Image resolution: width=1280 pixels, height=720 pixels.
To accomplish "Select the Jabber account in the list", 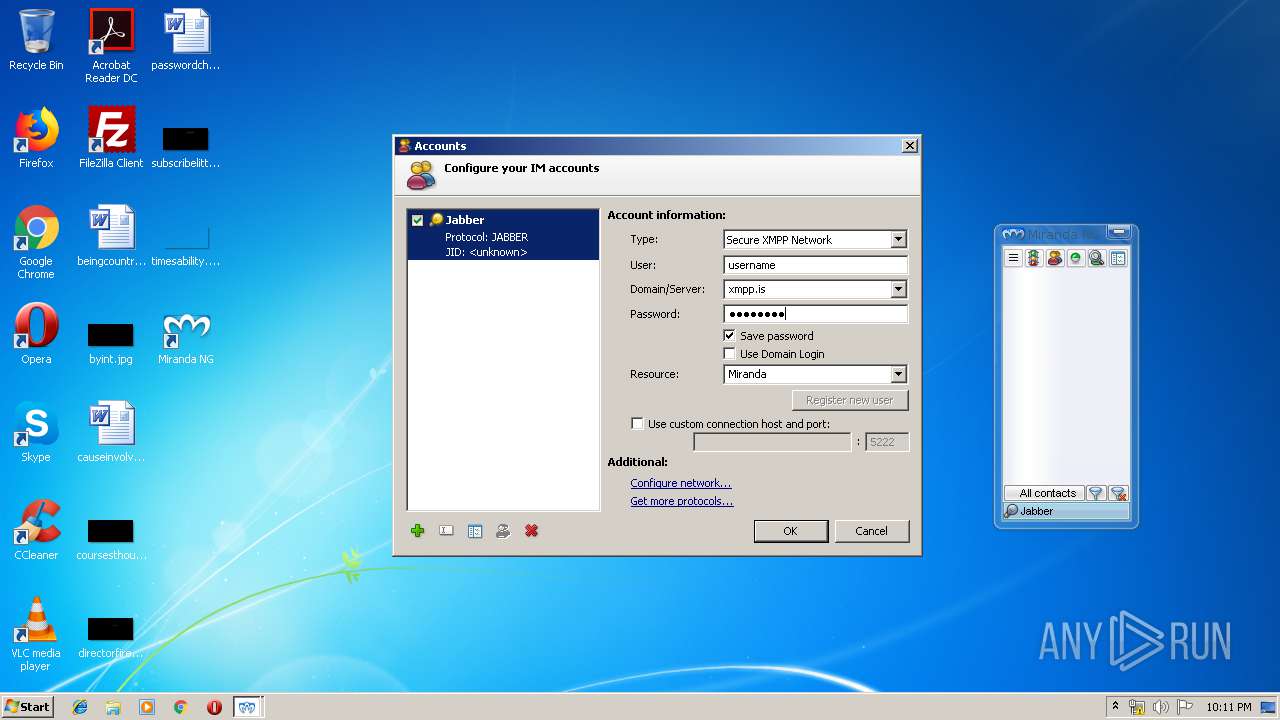I will tap(503, 235).
